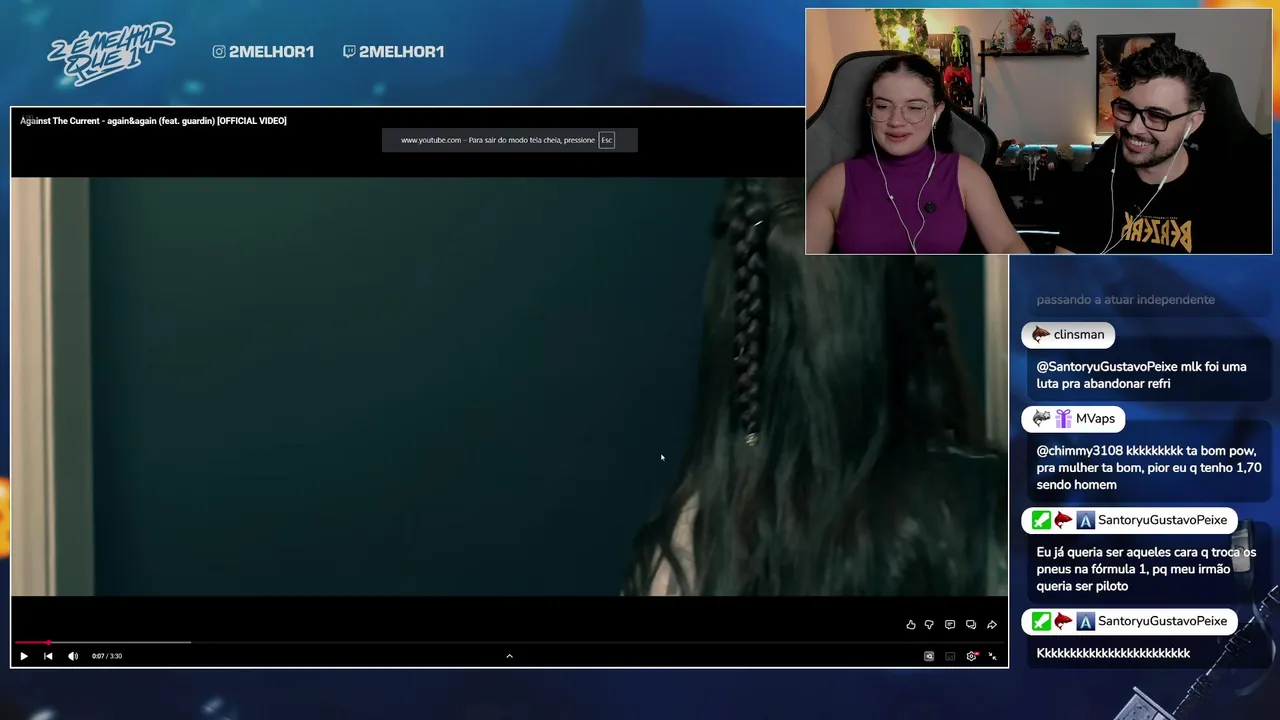1280x720 pixels.
Task: Click the badge icon beside clinsman
Action: pos(1041,335)
